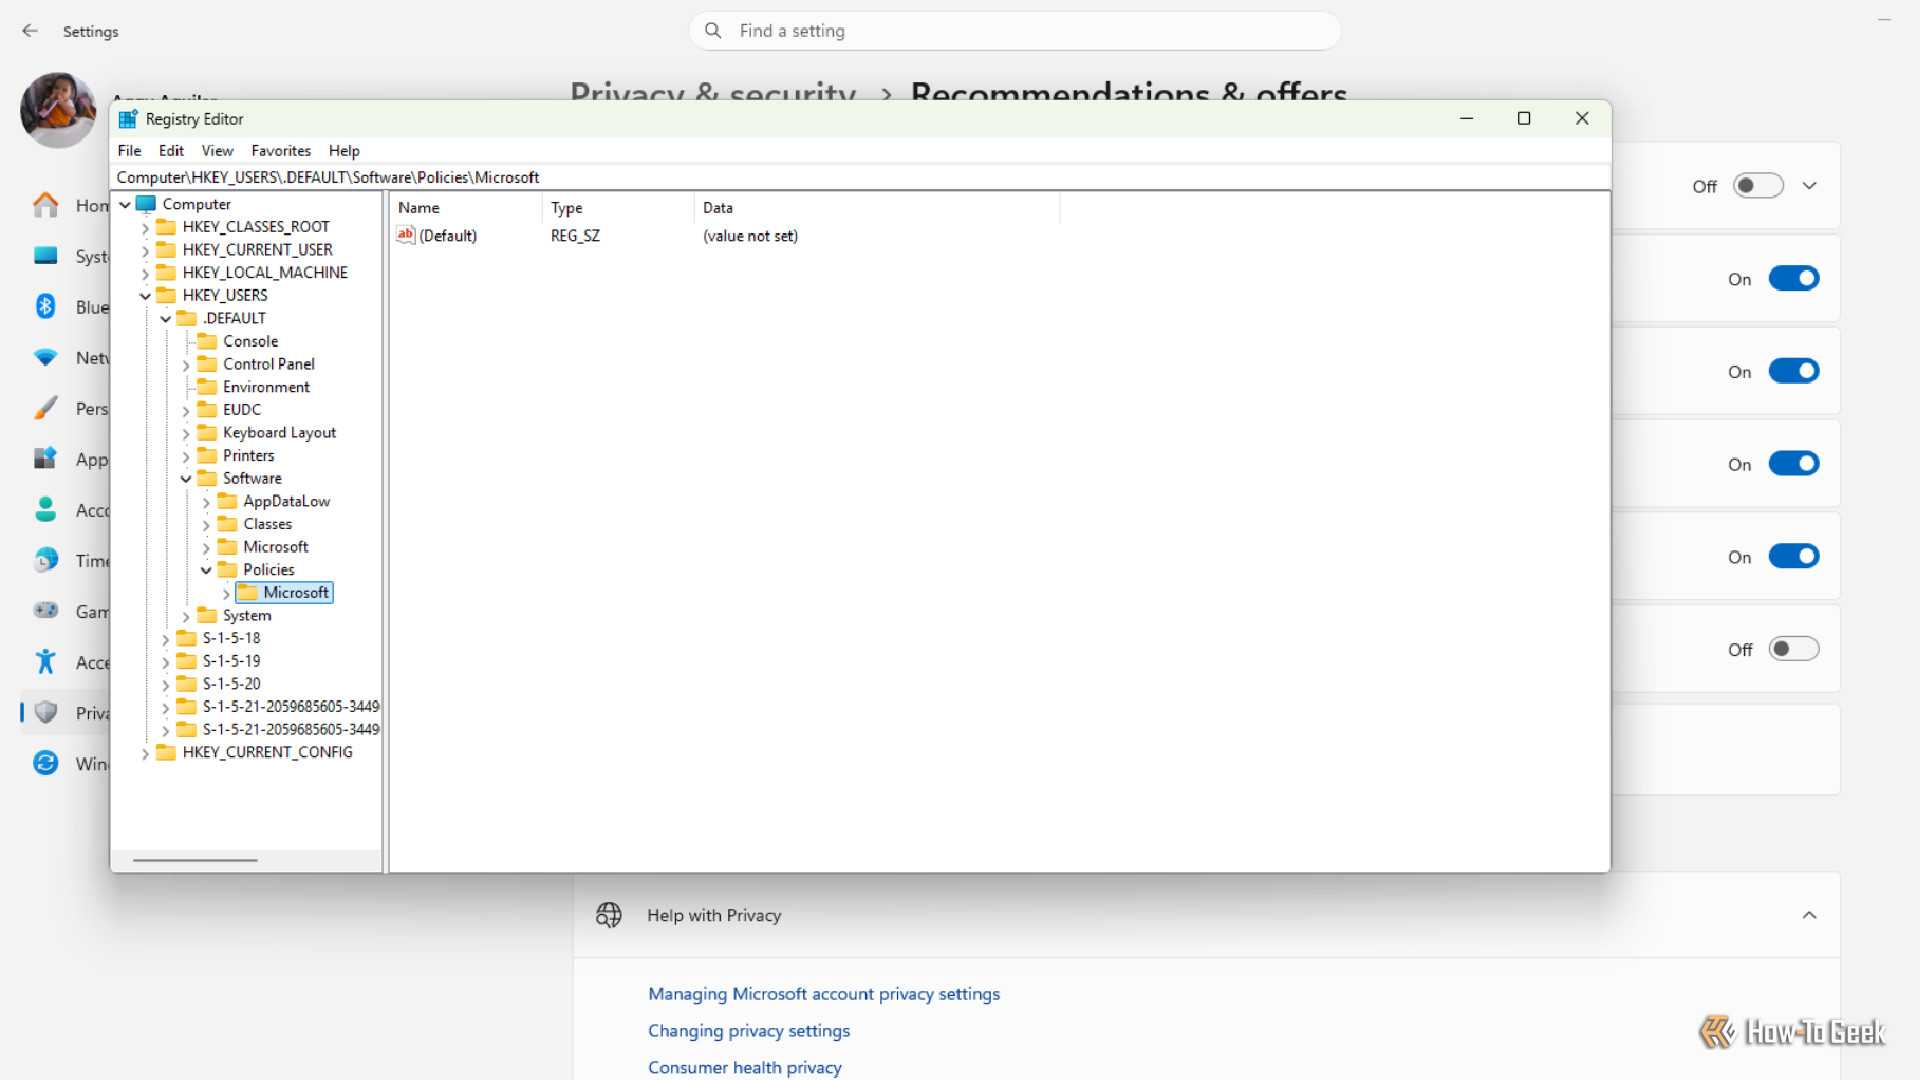
Task: Open Gaming controller icon in Settings sidebar
Action: [45, 611]
